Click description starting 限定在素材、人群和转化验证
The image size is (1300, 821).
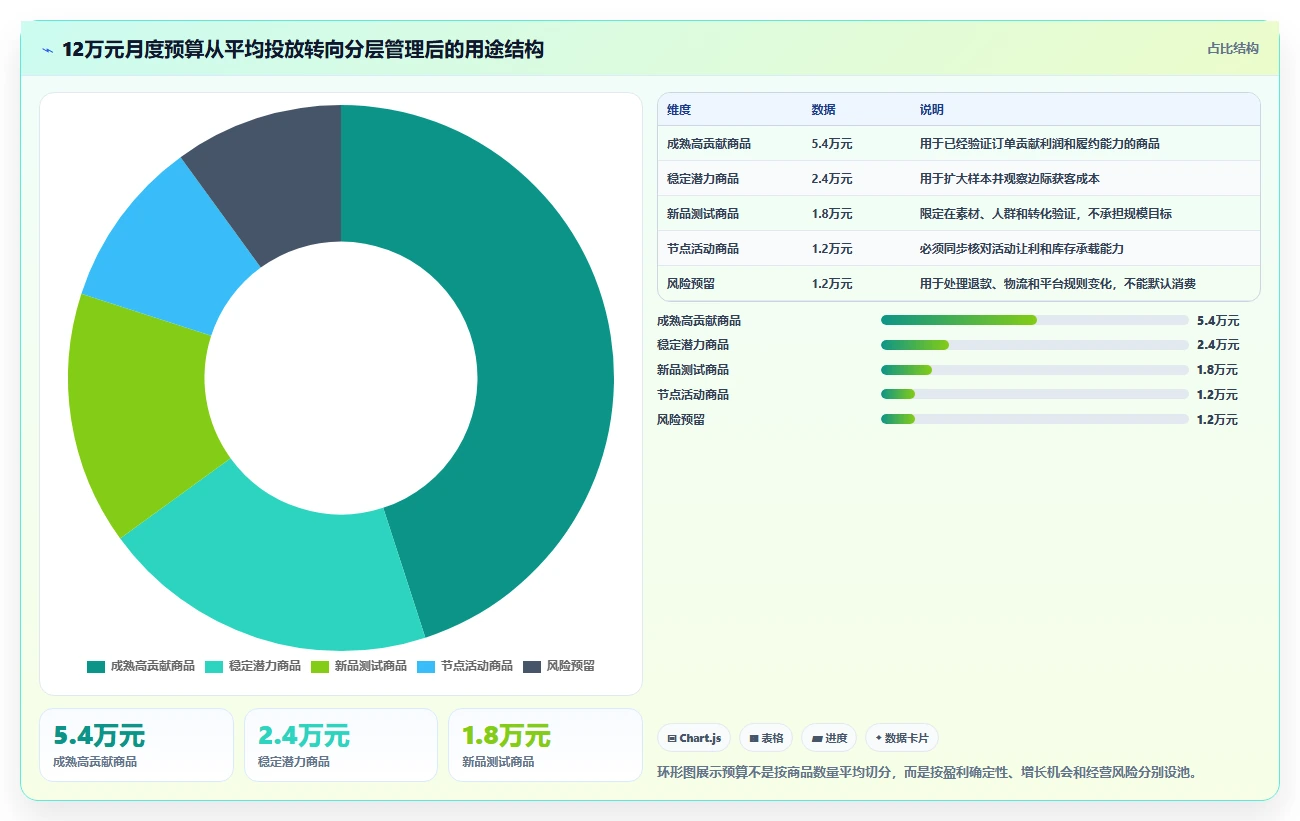(1046, 214)
